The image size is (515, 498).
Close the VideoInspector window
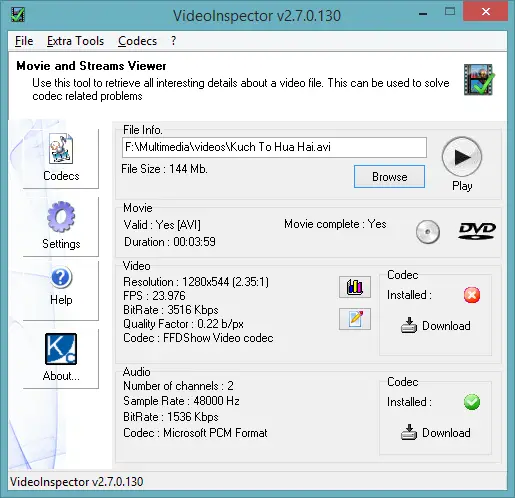click(486, 12)
